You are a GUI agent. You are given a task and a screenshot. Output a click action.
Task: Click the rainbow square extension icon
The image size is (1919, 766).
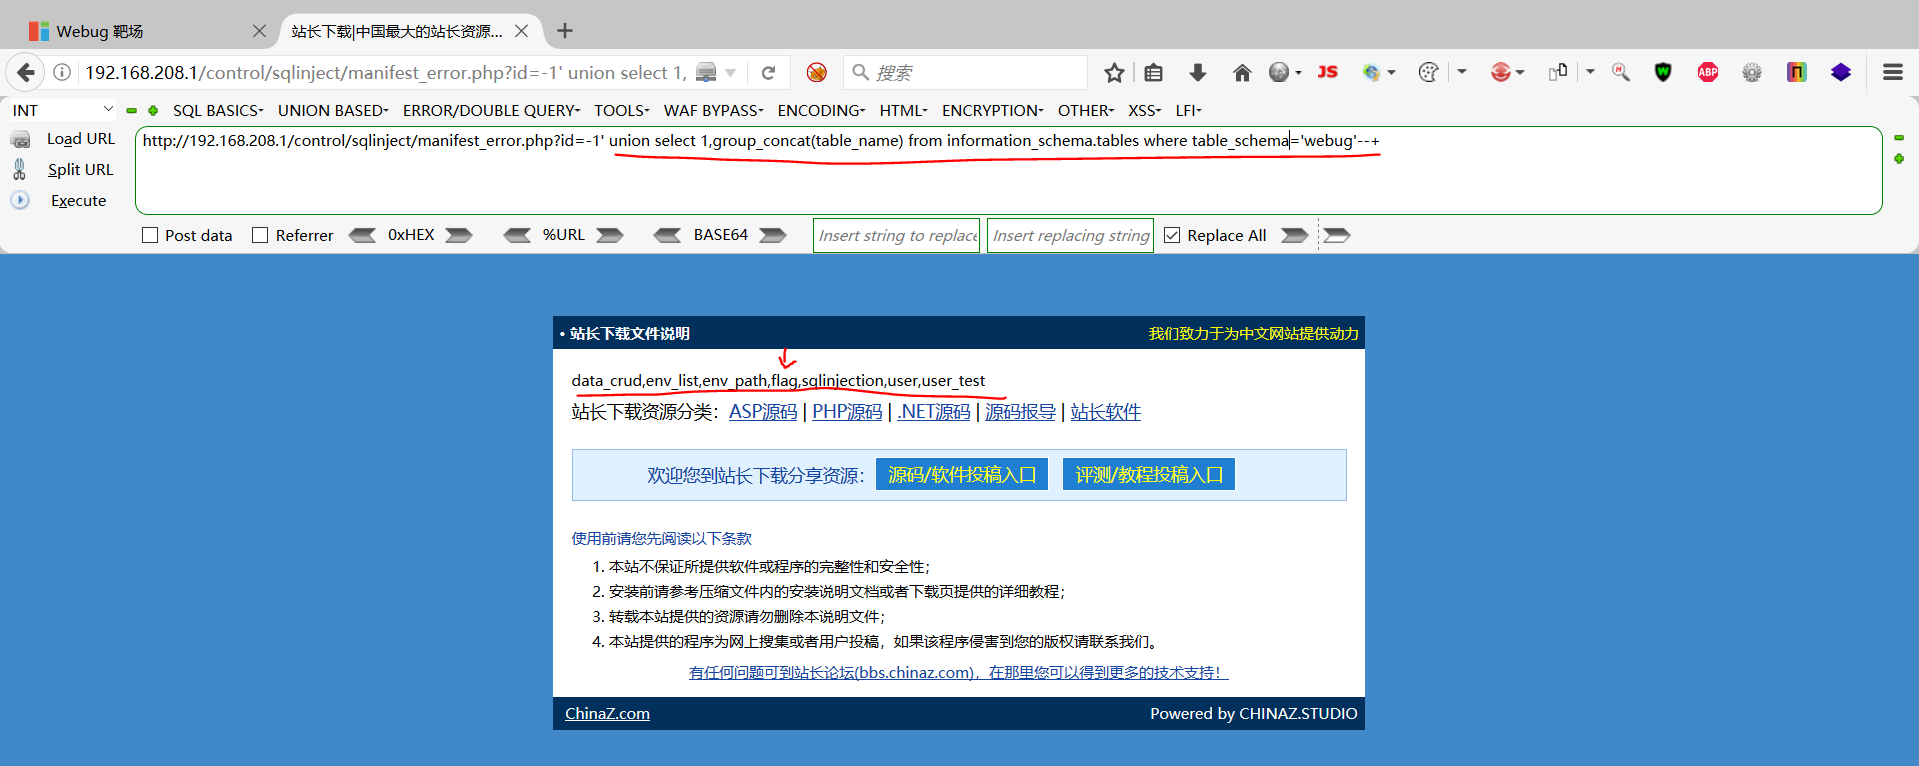click(x=1797, y=72)
